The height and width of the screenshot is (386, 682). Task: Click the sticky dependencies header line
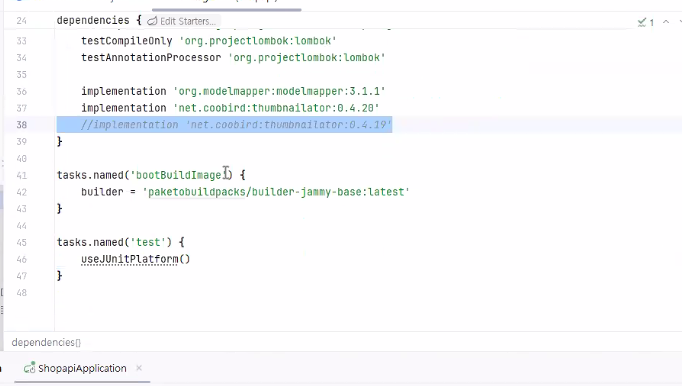coord(99,20)
